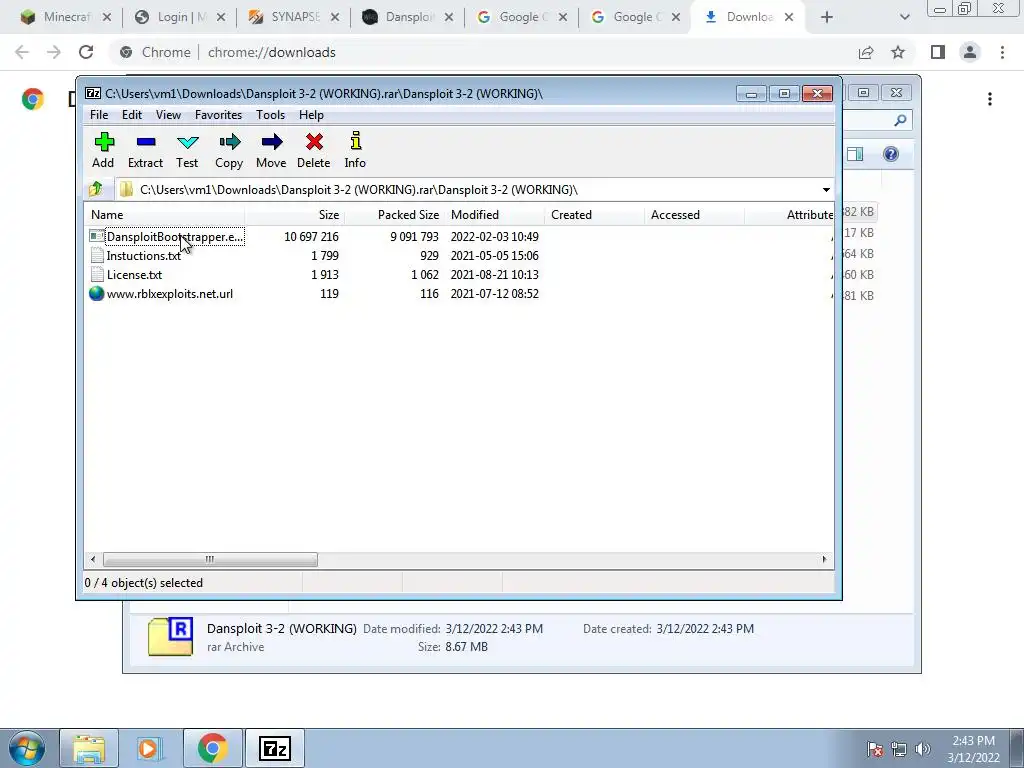Bookmark this page with the star icon
Image resolution: width=1024 pixels, height=768 pixels.
(x=898, y=52)
